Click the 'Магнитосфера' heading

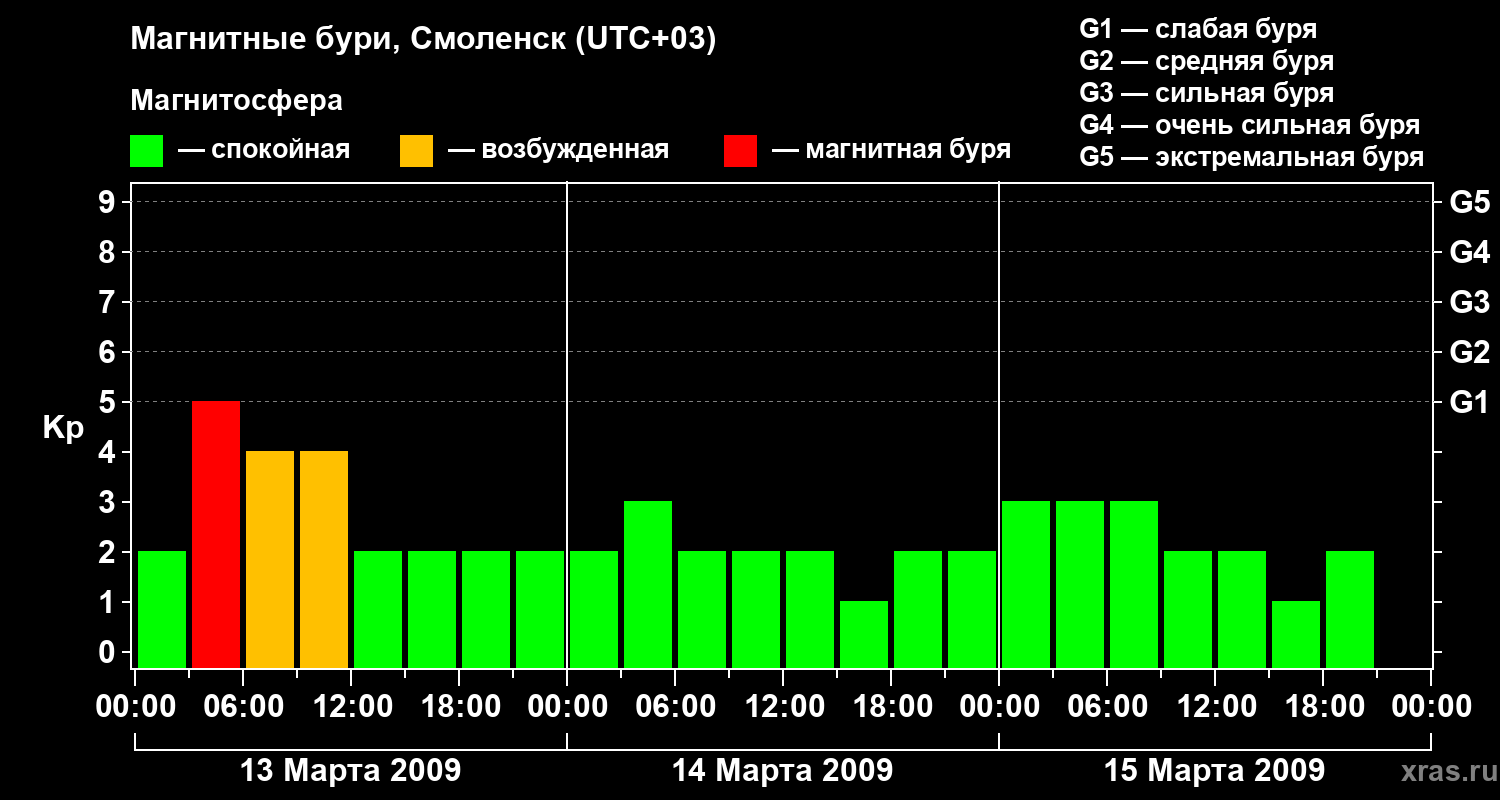pyautogui.click(x=236, y=101)
